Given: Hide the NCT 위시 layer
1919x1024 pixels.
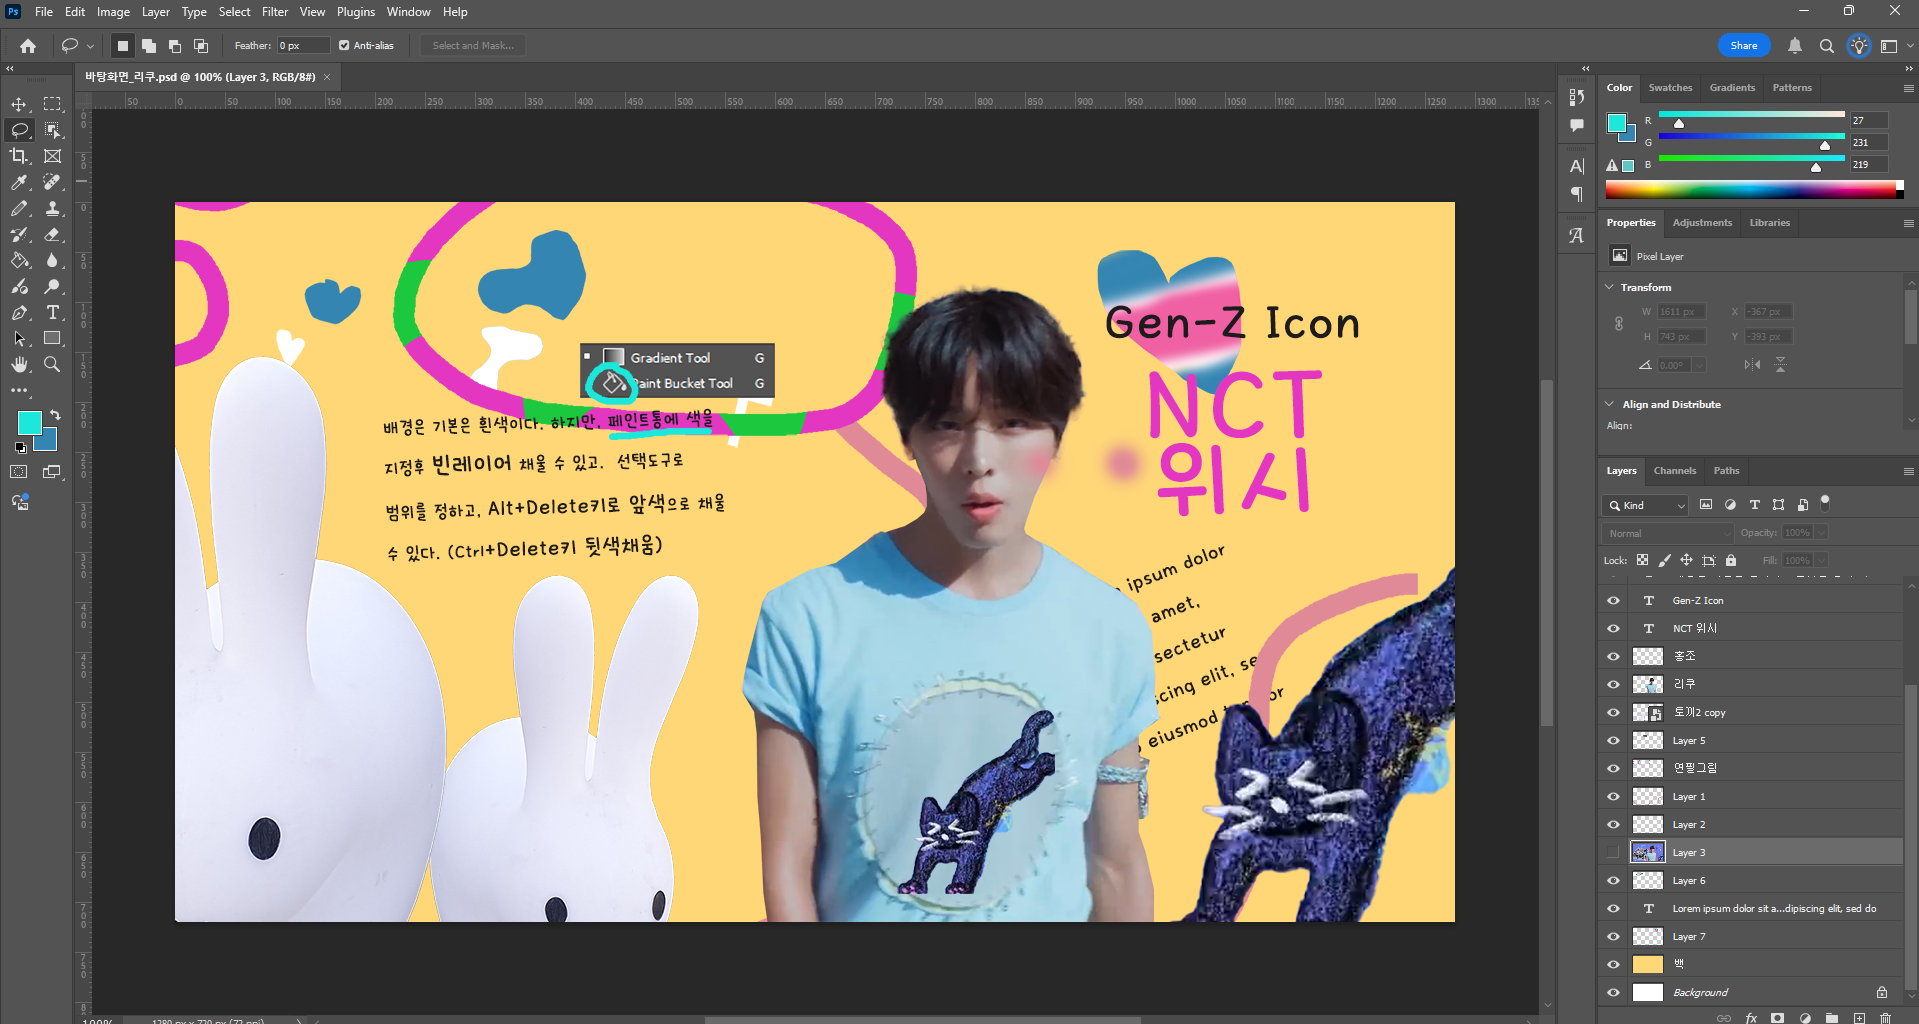Looking at the screenshot, I should (x=1613, y=629).
